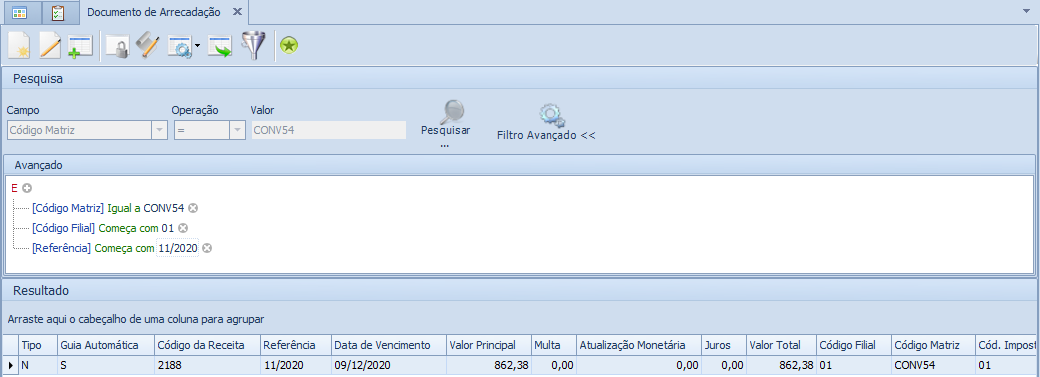Toggle Filtro Avançado panel button
Image resolution: width=1040 pixels, height=377 pixels.
547,123
